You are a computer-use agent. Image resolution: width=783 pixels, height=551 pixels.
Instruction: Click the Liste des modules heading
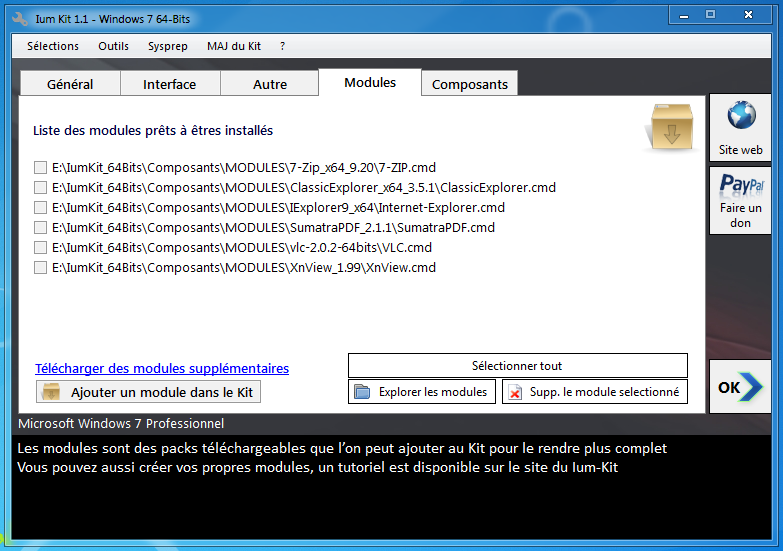[153, 130]
